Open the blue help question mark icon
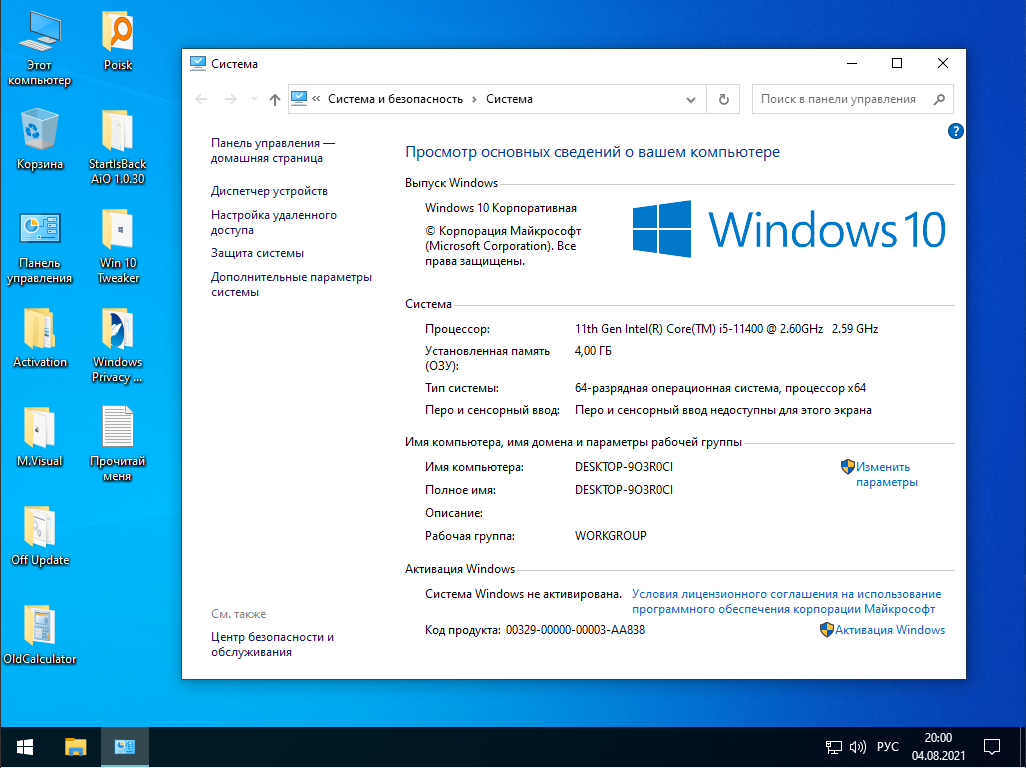This screenshot has width=1026, height=768. click(954, 131)
